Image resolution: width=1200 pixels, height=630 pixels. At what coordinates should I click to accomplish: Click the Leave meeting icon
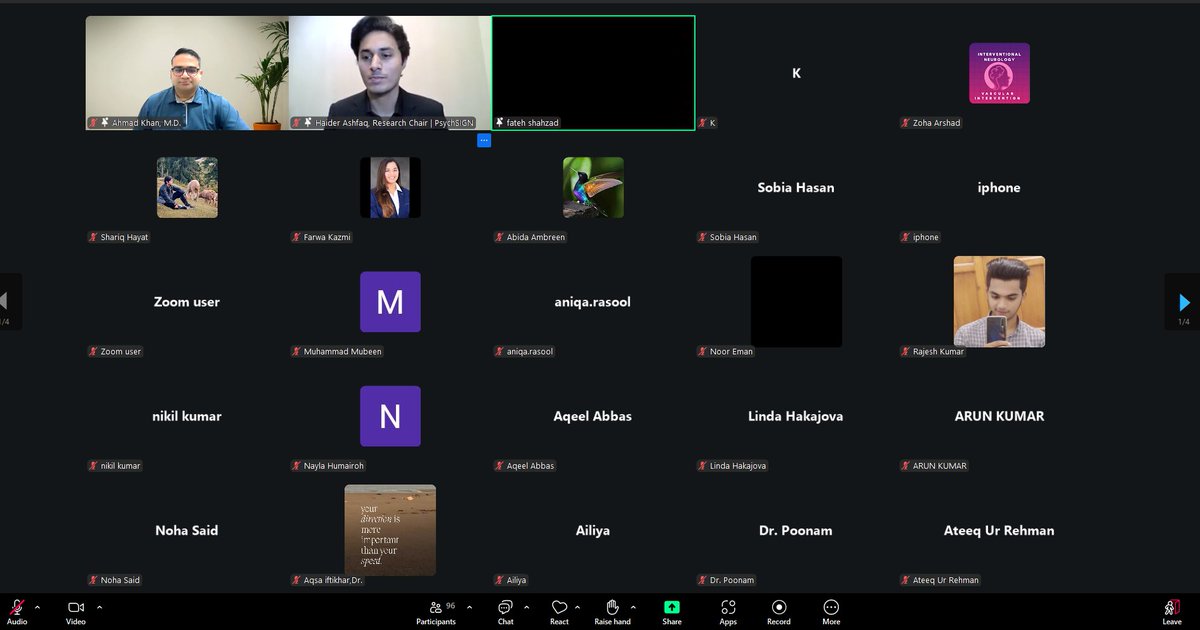1171,607
